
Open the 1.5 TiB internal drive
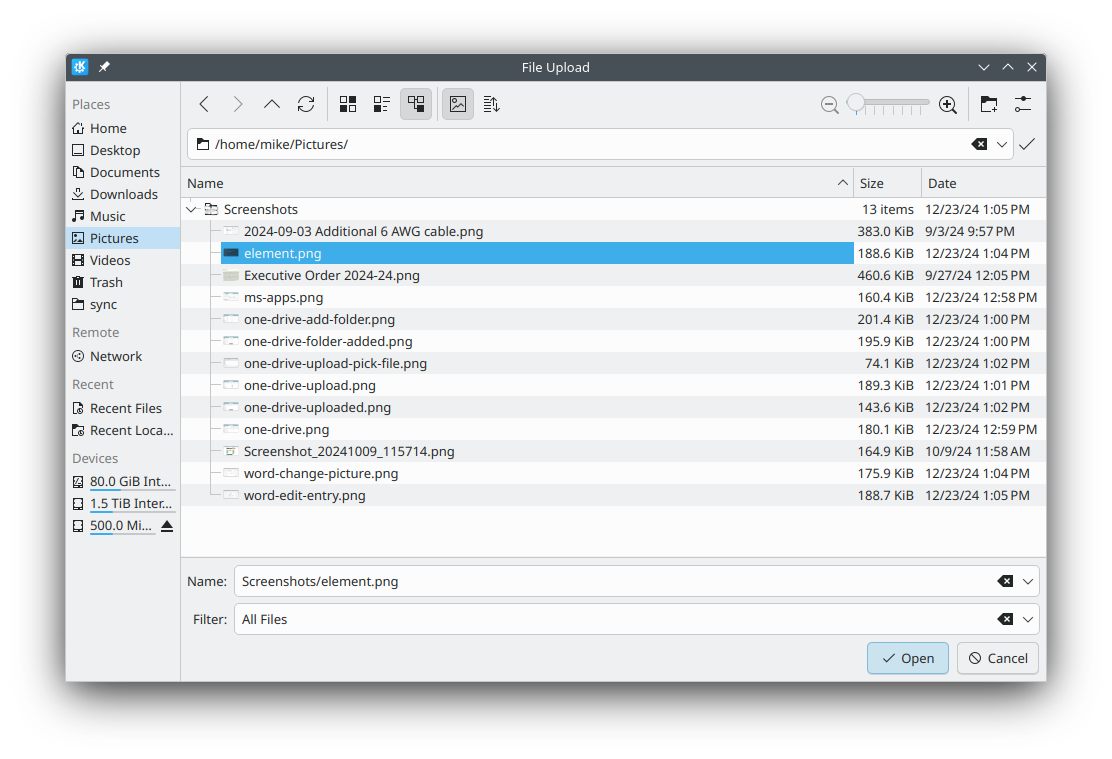pos(123,504)
